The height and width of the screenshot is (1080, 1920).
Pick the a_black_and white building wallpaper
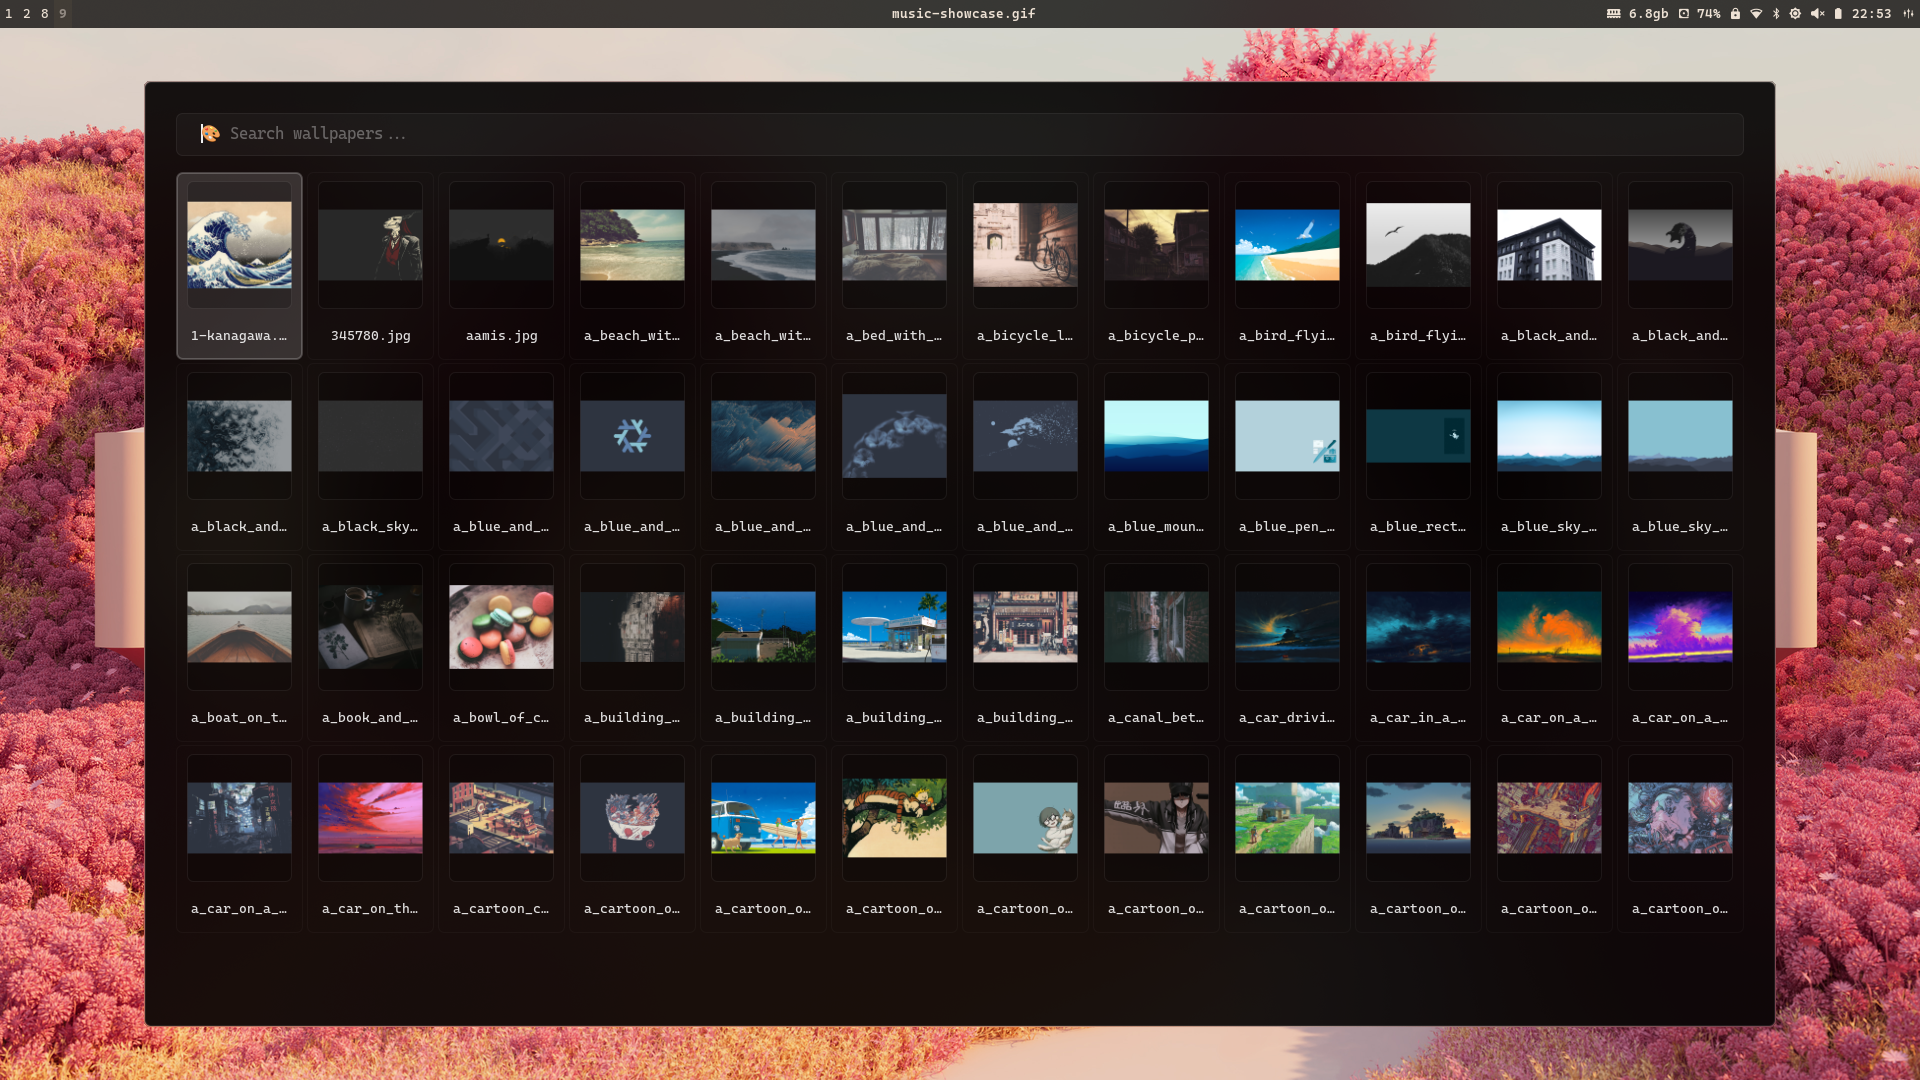(x=1549, y=266)
